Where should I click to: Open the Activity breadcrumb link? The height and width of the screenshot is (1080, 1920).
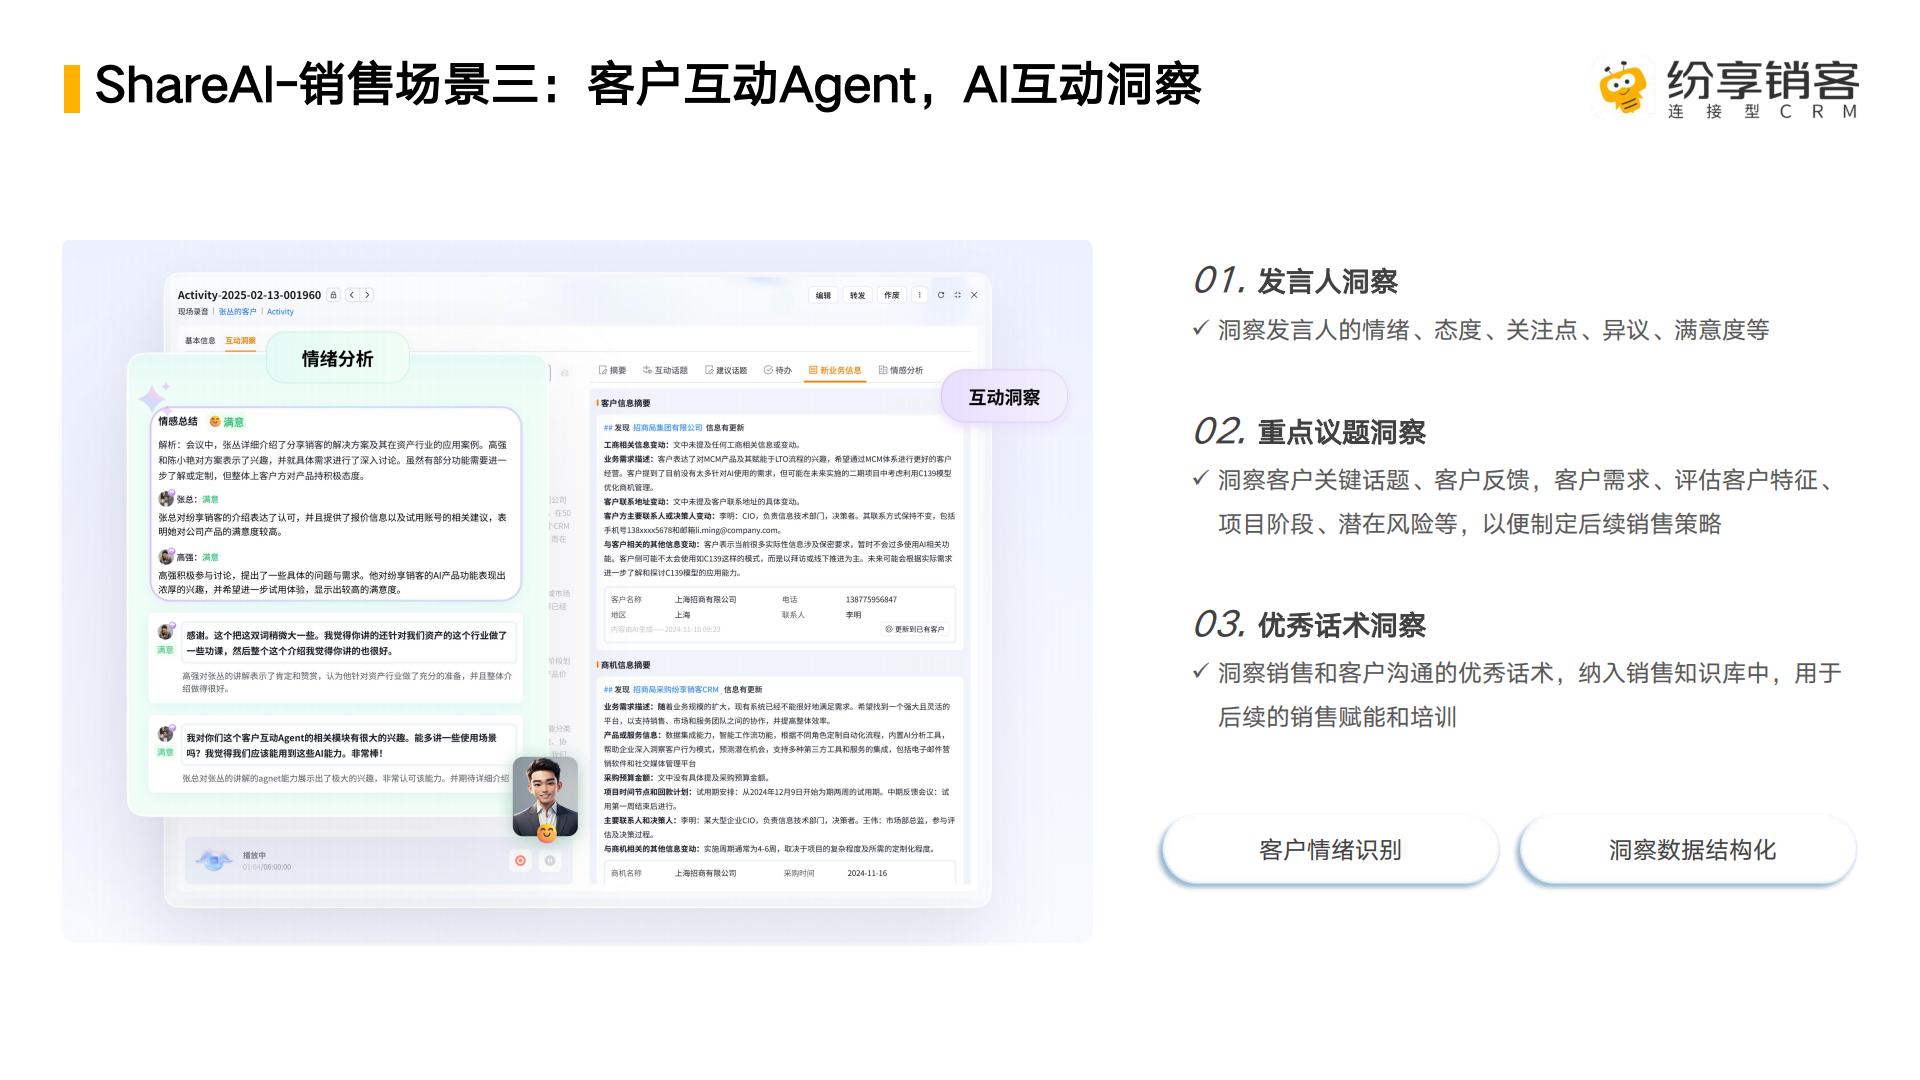click(280, 312)
